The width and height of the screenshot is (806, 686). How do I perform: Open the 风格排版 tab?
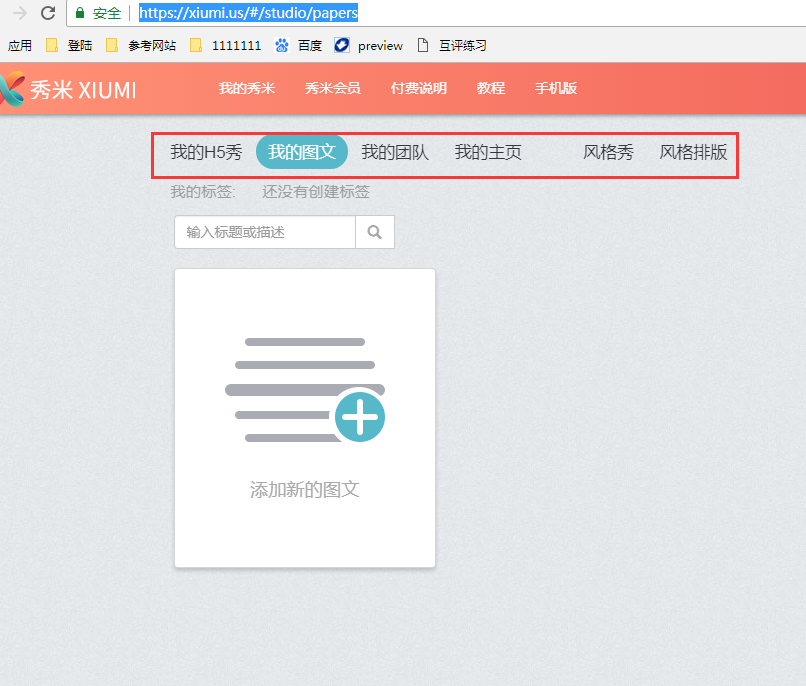point(694,153)
